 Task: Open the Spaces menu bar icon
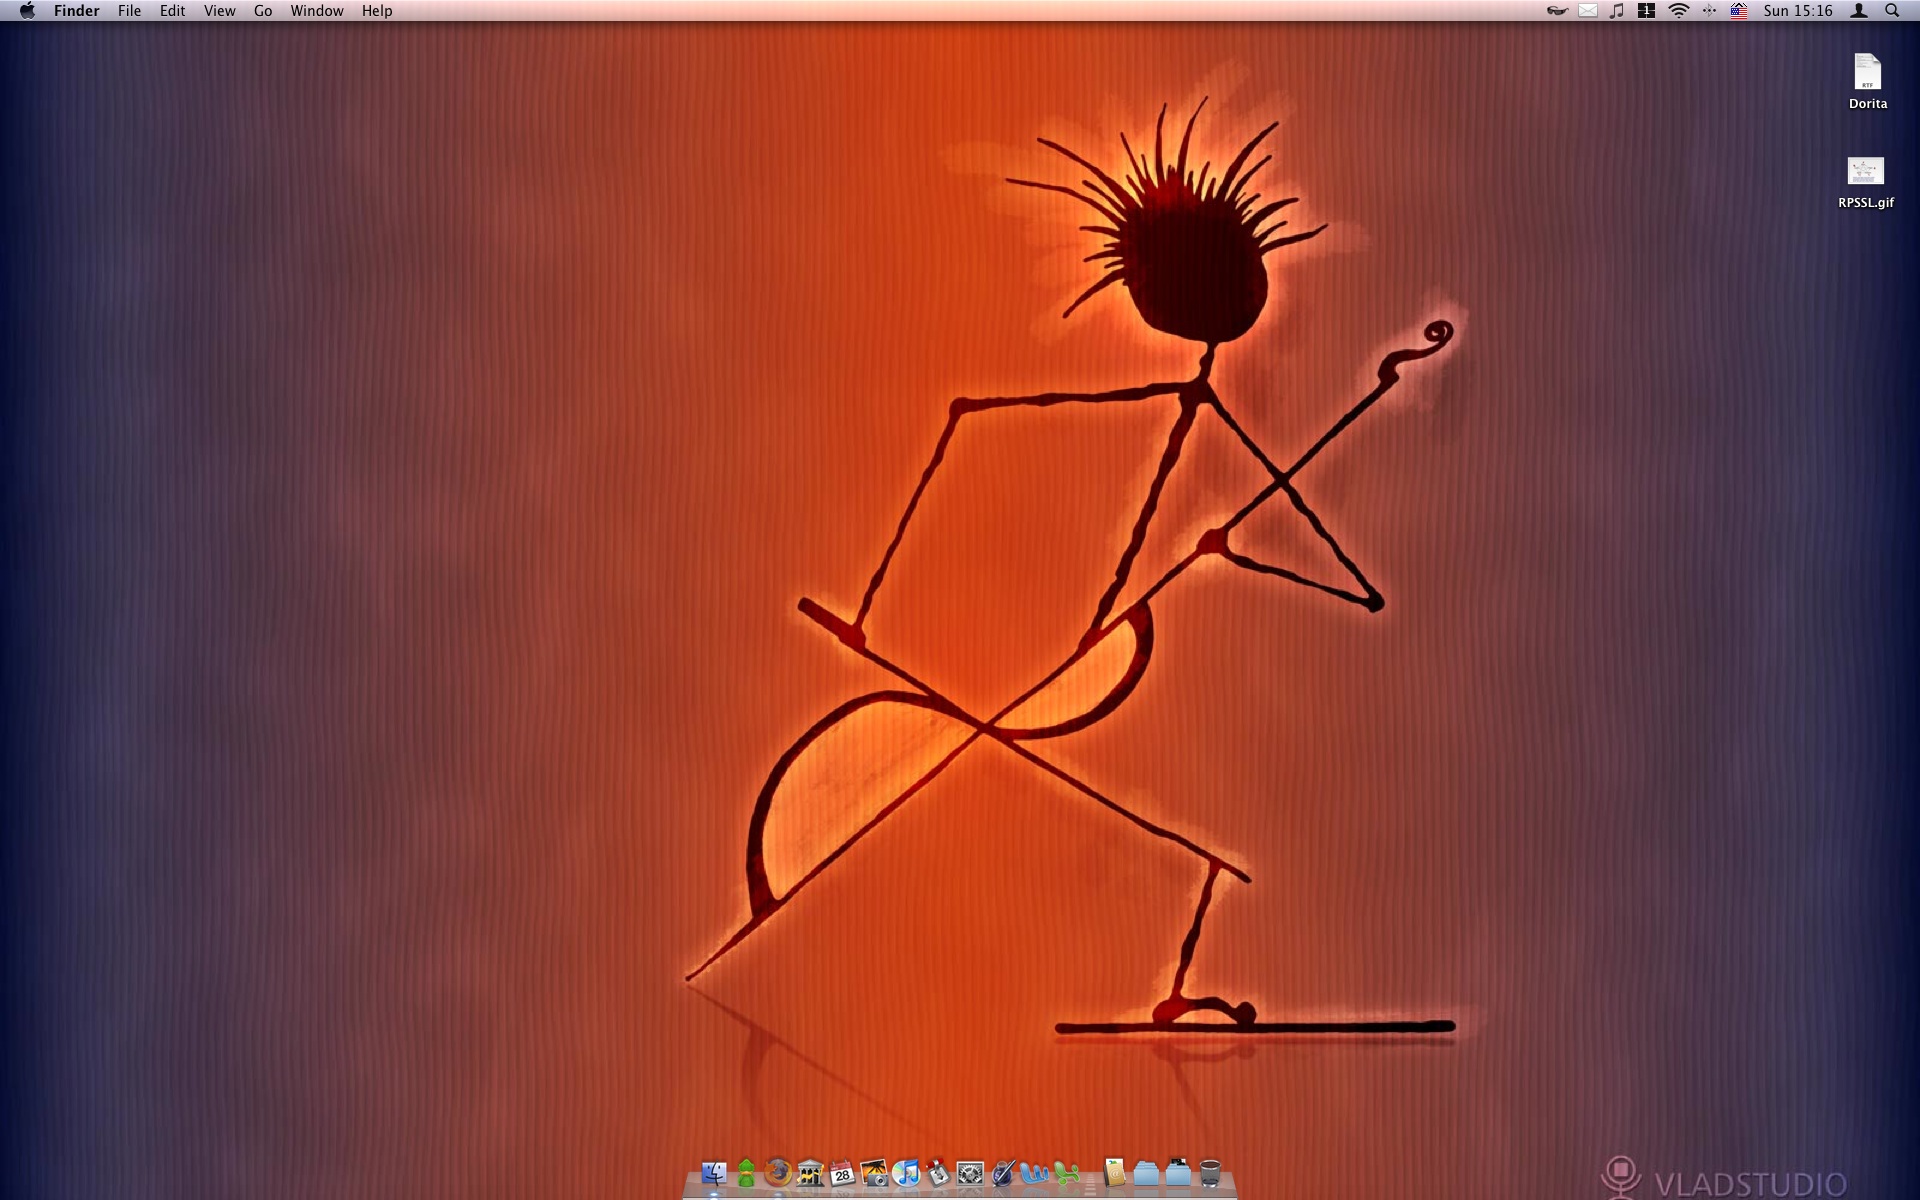coord(1646,11)
